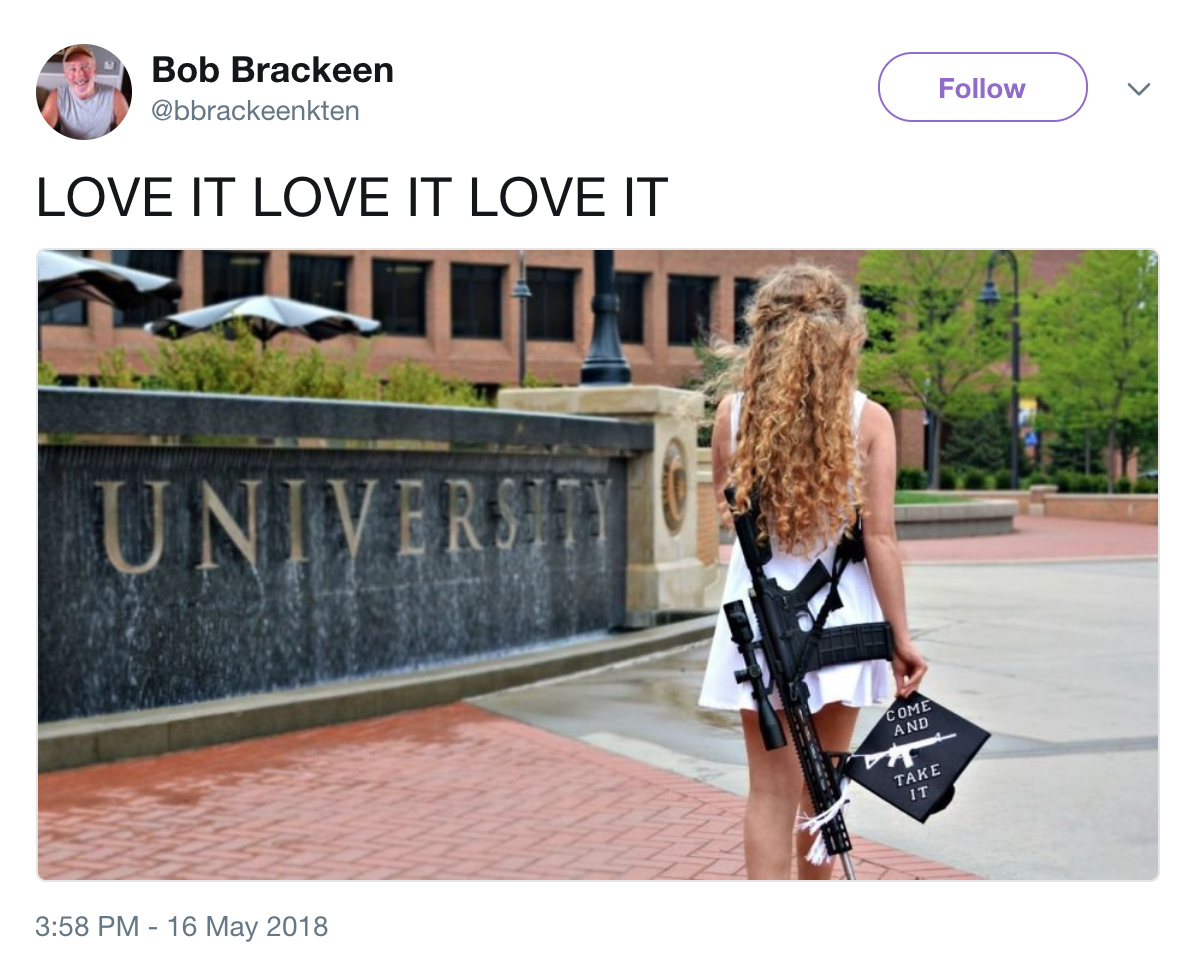Open the tweet timestamp 3:58 PM link
Viewport: 1198px width, 962px height.
pyautogui.click(x=87, y=926)
